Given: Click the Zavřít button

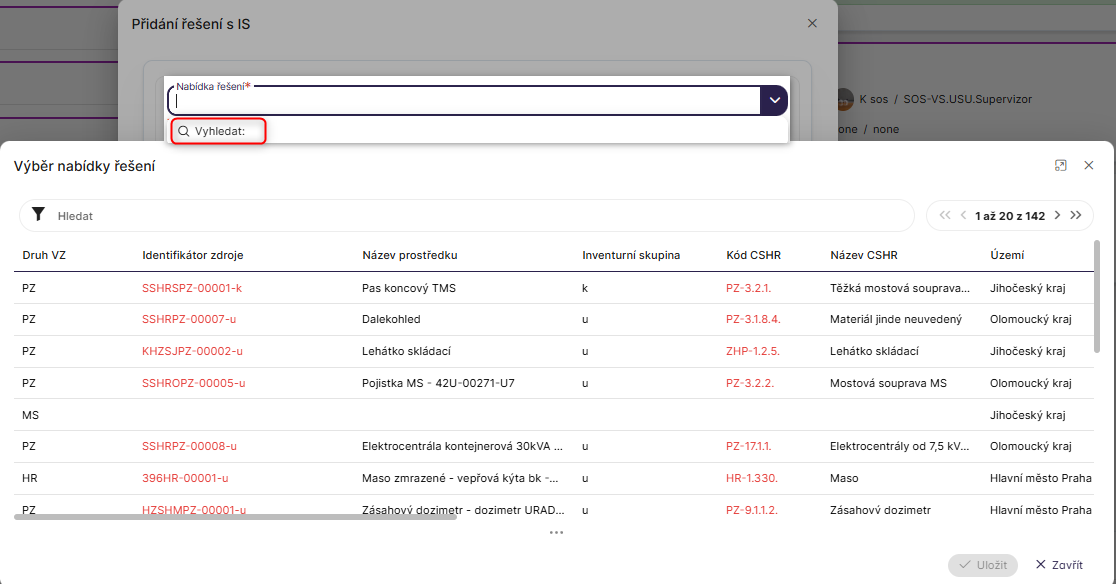Looking at the screenshot, I should click(1059, 565).
